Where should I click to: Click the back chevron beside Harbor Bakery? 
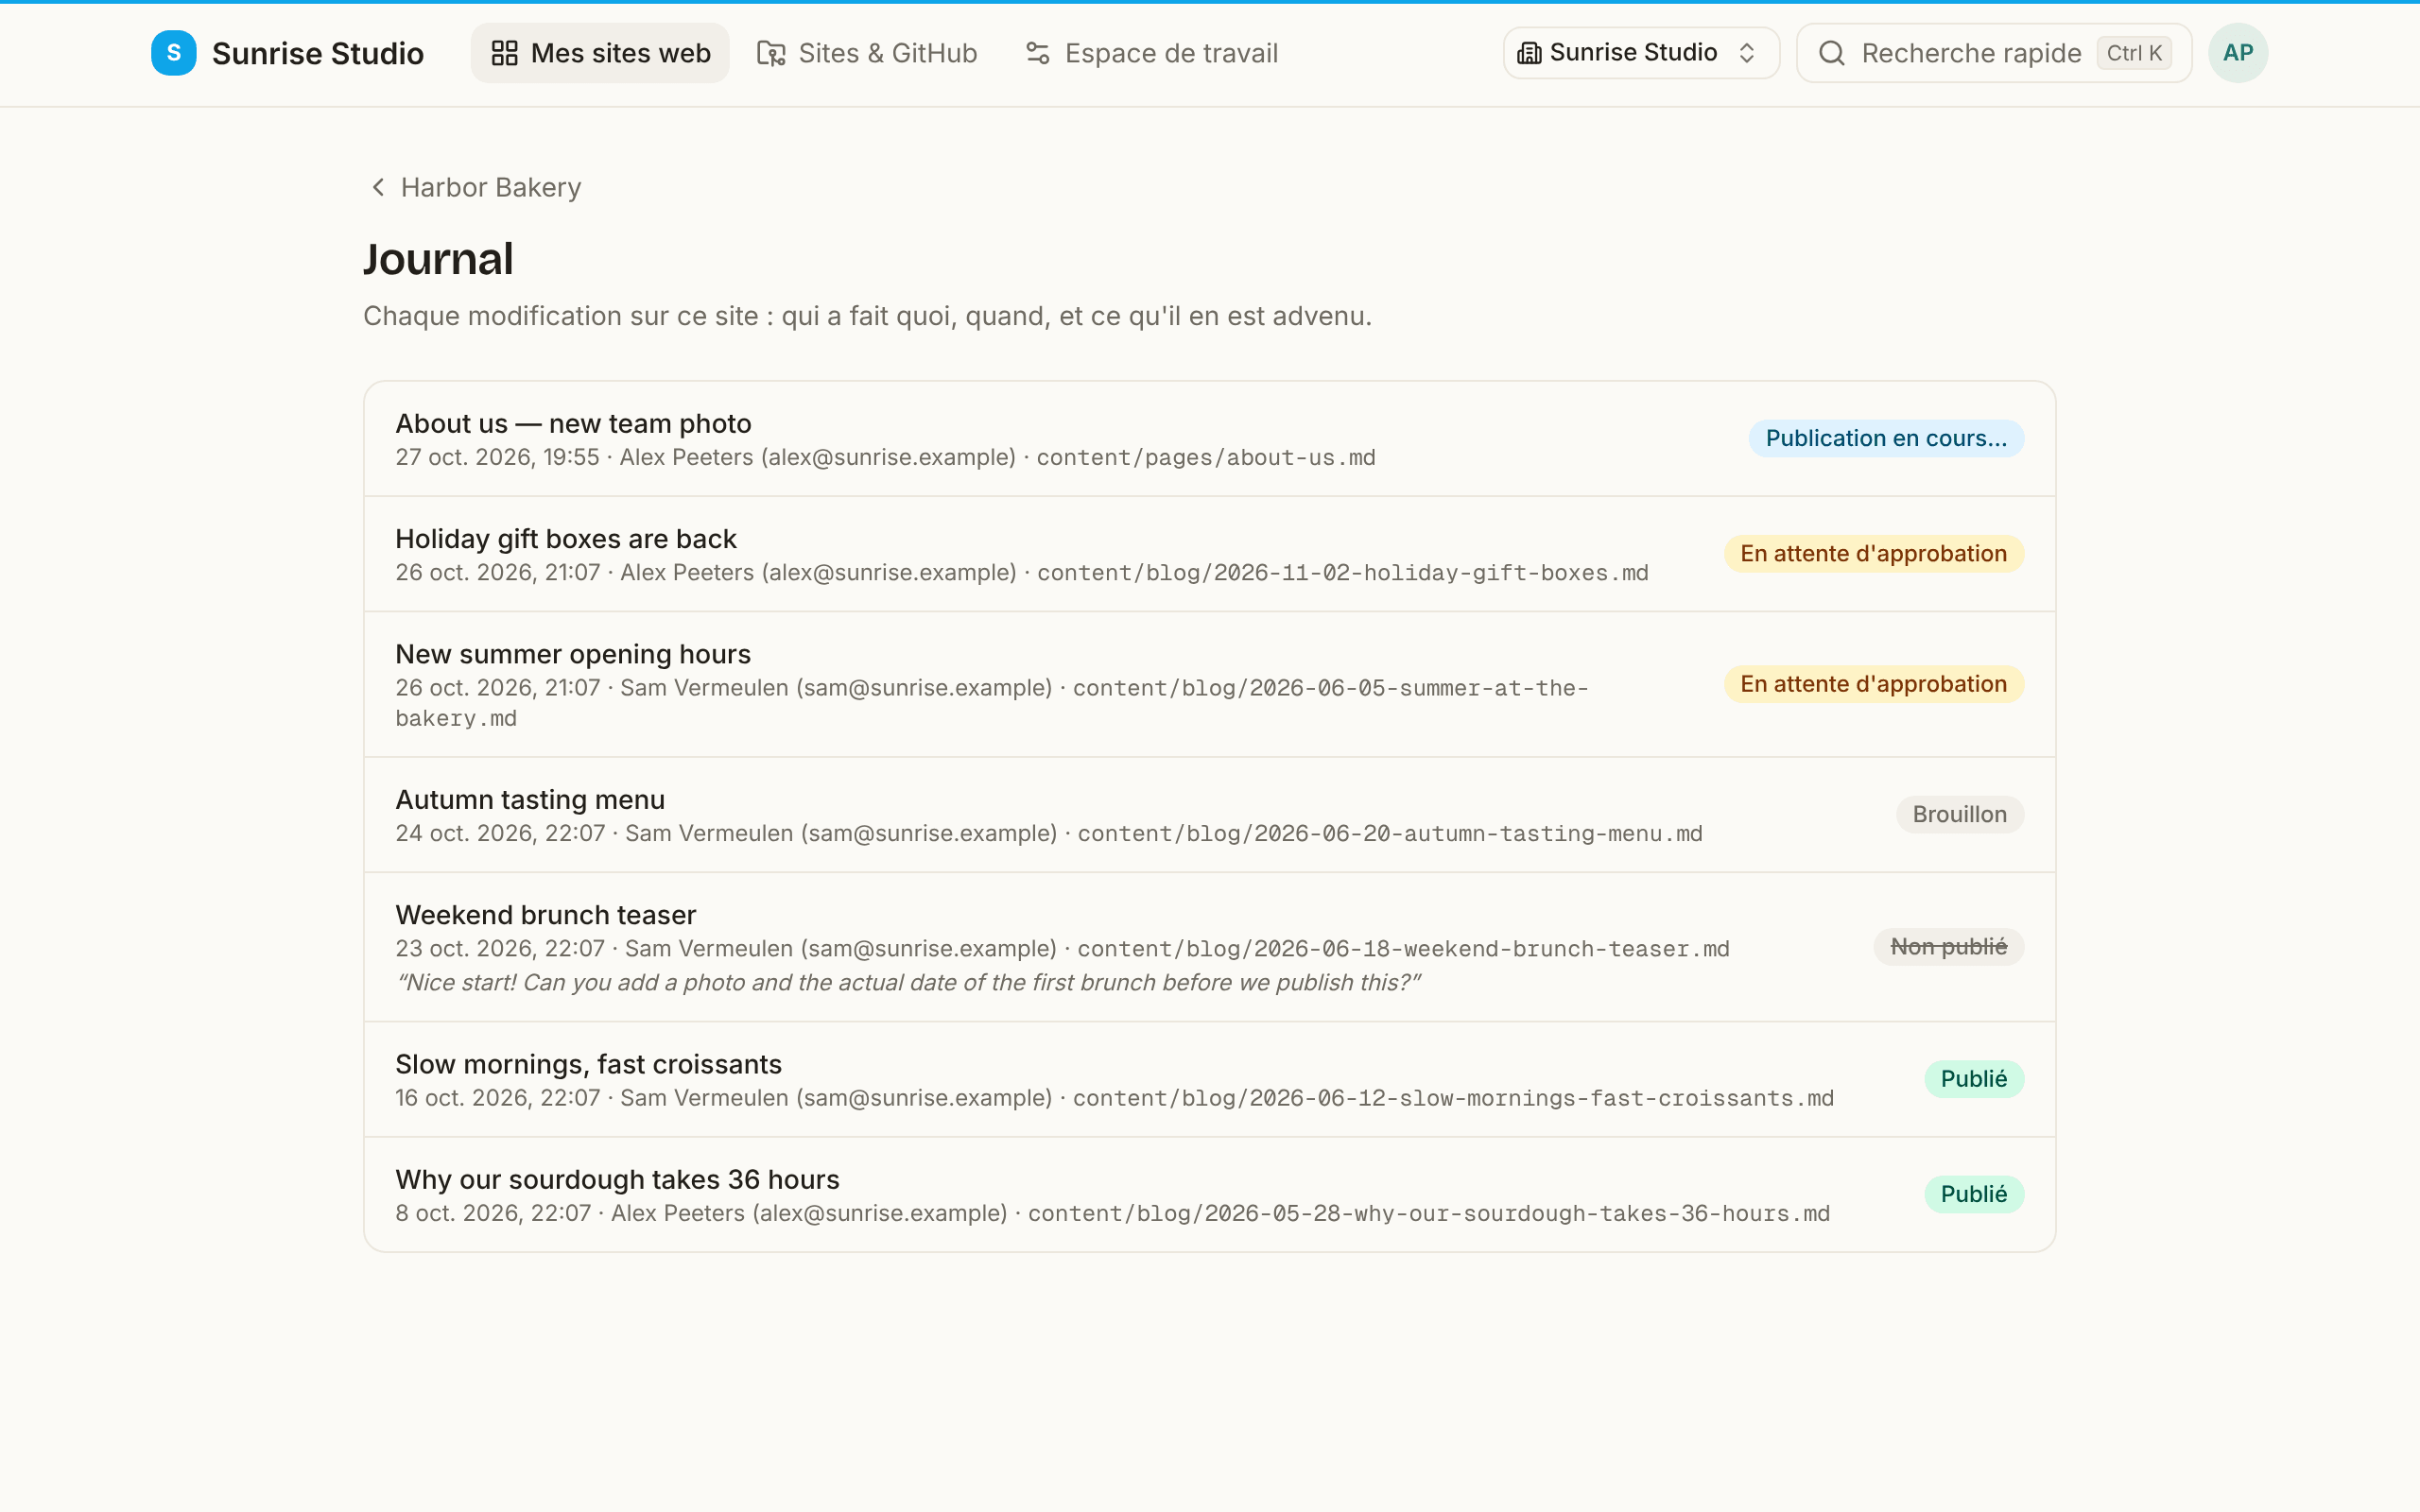(x=378, y=187)
